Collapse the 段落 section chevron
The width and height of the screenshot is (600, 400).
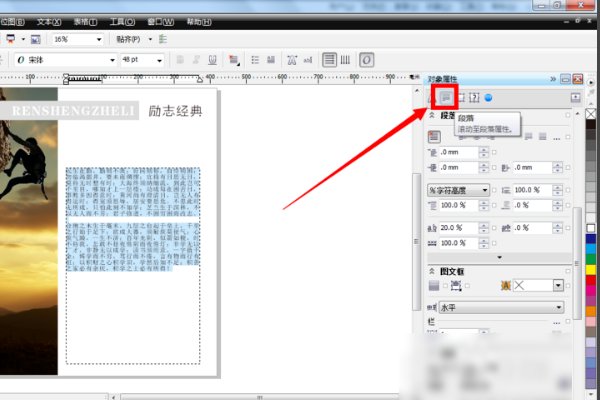point(432,116)
